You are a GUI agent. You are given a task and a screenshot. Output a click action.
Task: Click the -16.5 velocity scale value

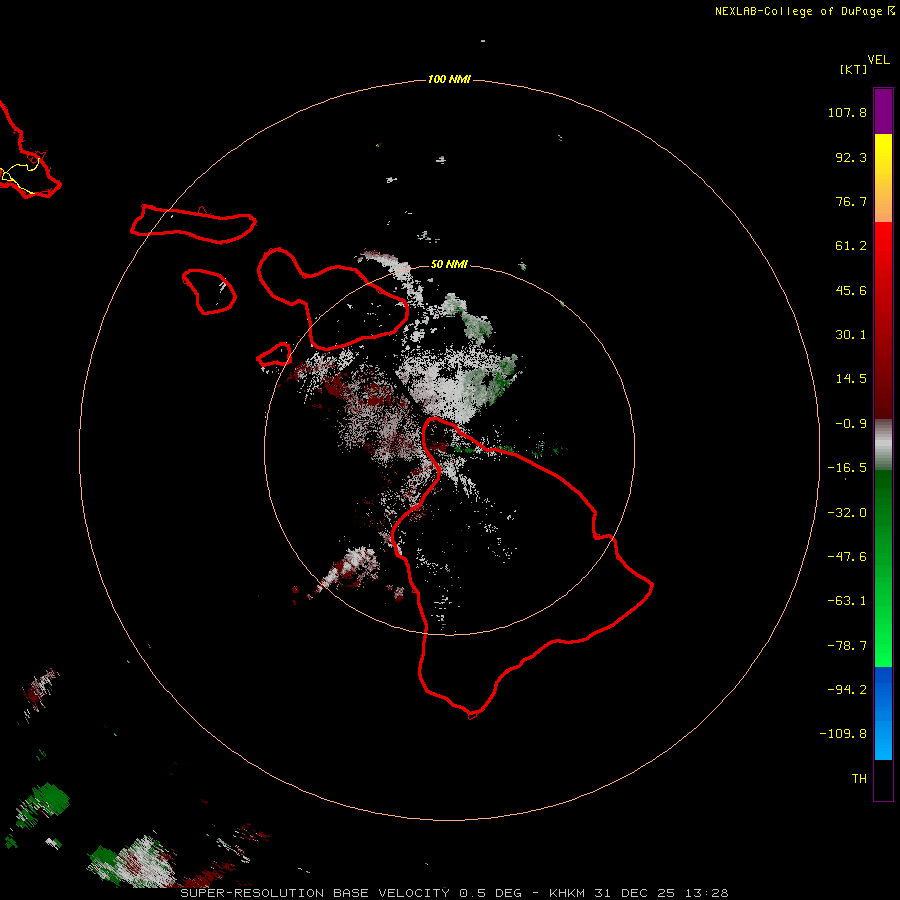click(x=847, y=468)
